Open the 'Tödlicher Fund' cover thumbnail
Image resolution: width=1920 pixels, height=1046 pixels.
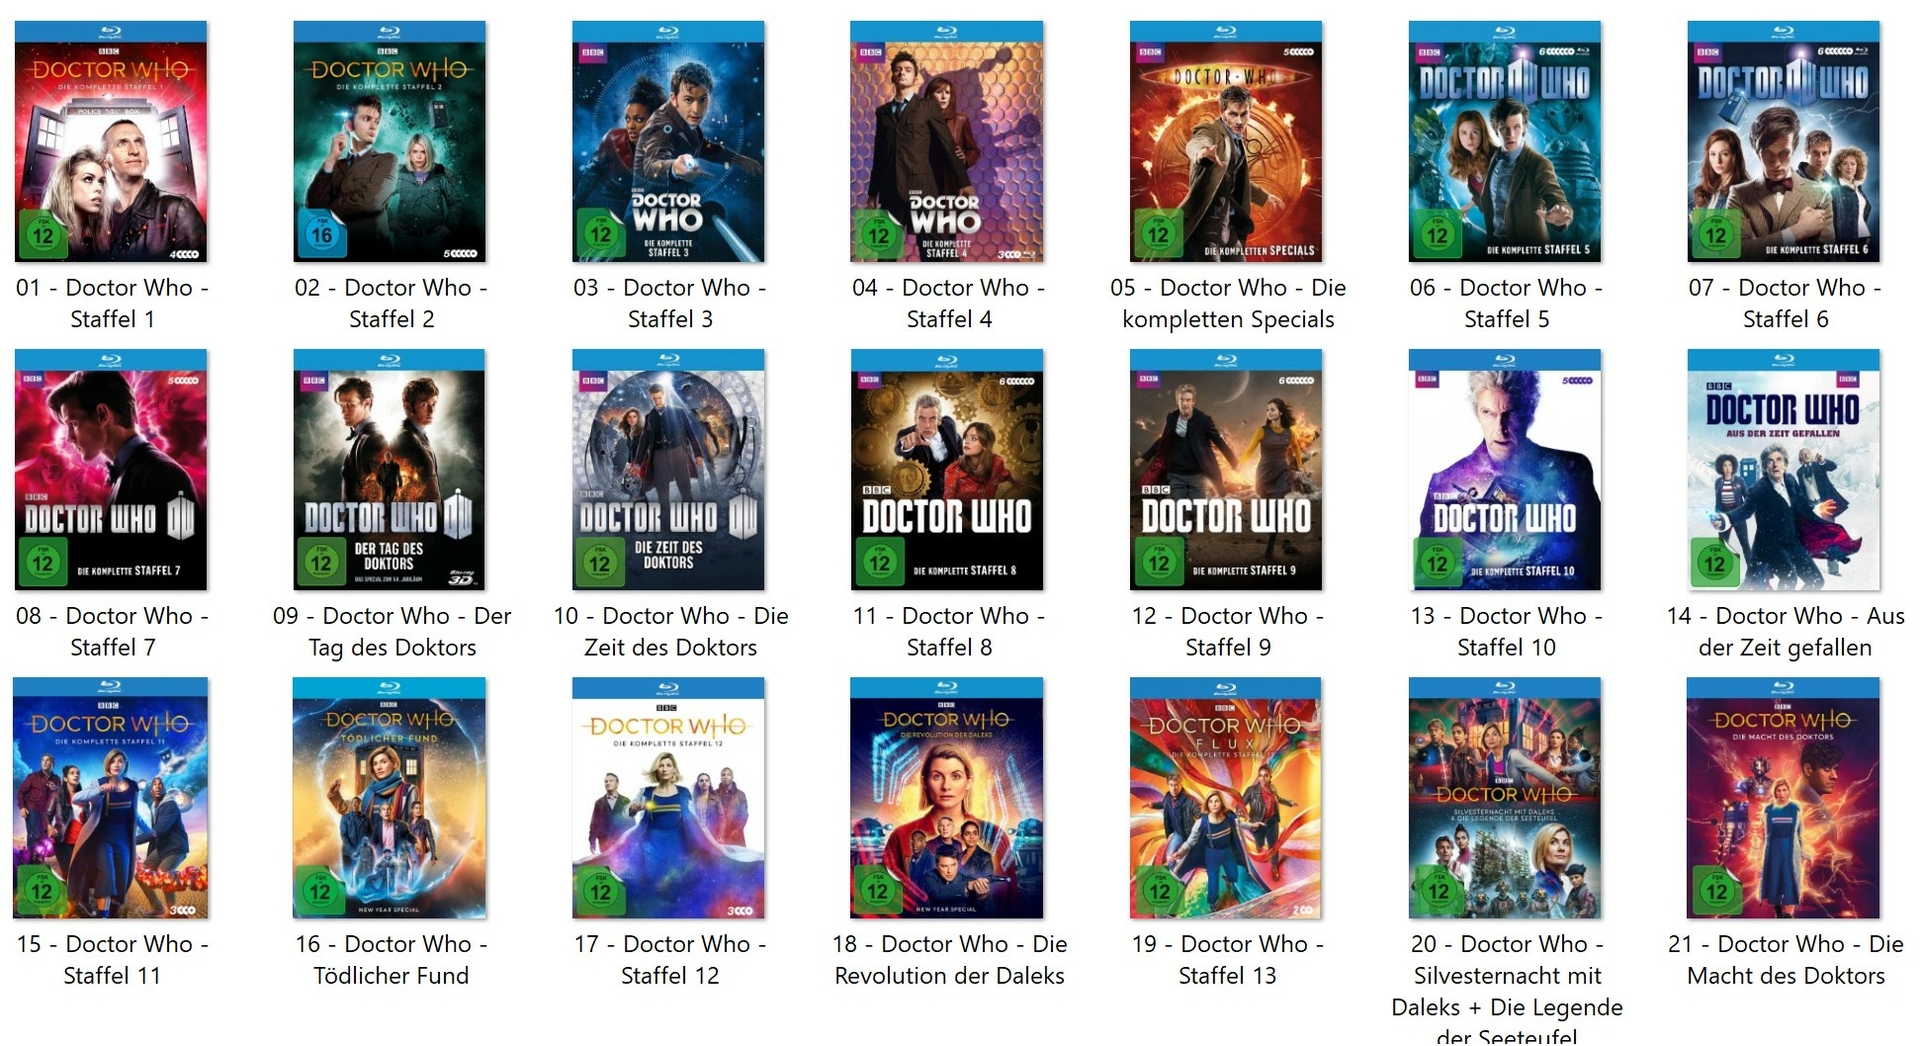tap(390, 798)
